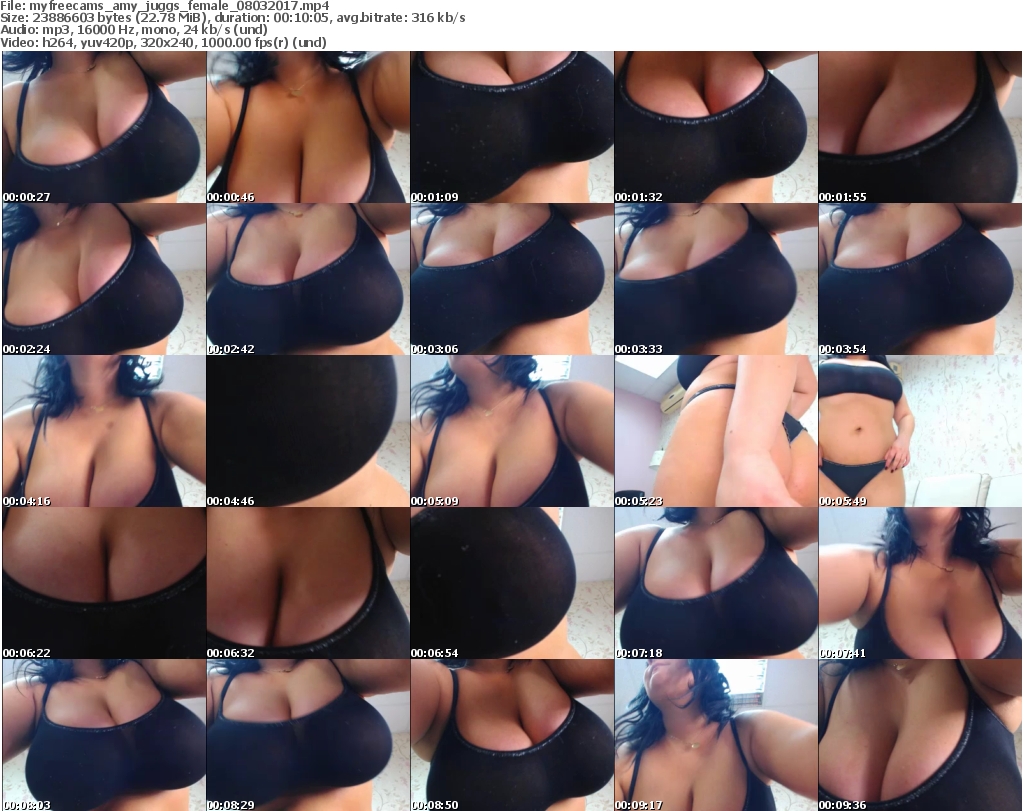Viewport: 1024px width, 811px height.
Task: Pick the frame timestamped 00:05:09
Action: [x=512, y=431]
